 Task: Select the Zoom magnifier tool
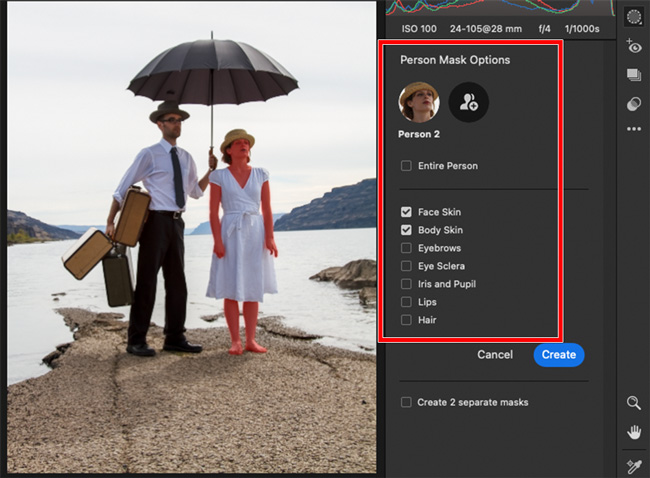[633, 403]
